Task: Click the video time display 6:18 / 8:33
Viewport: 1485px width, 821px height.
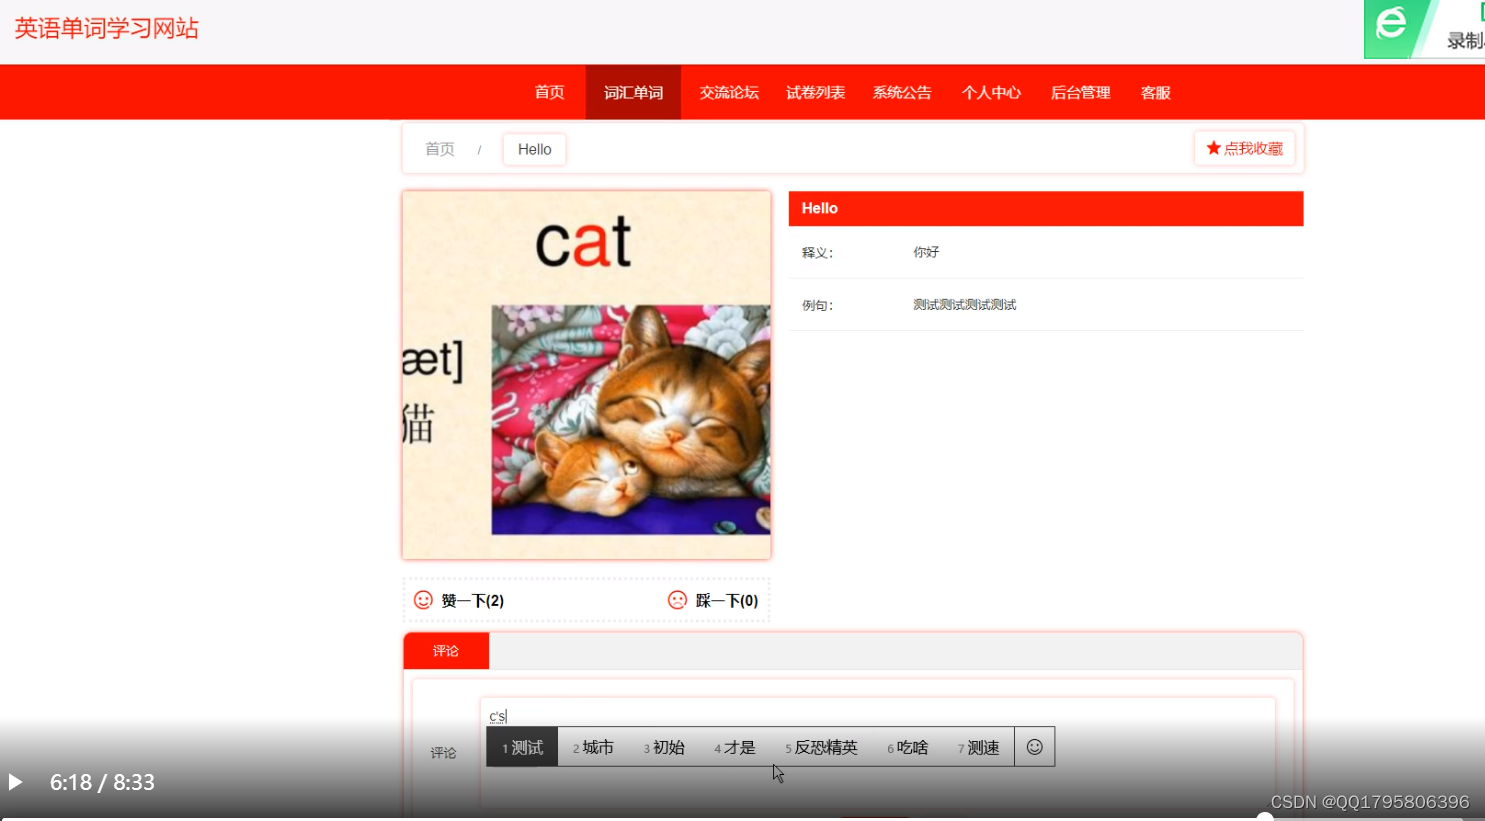Action: (x=102, y=782)
